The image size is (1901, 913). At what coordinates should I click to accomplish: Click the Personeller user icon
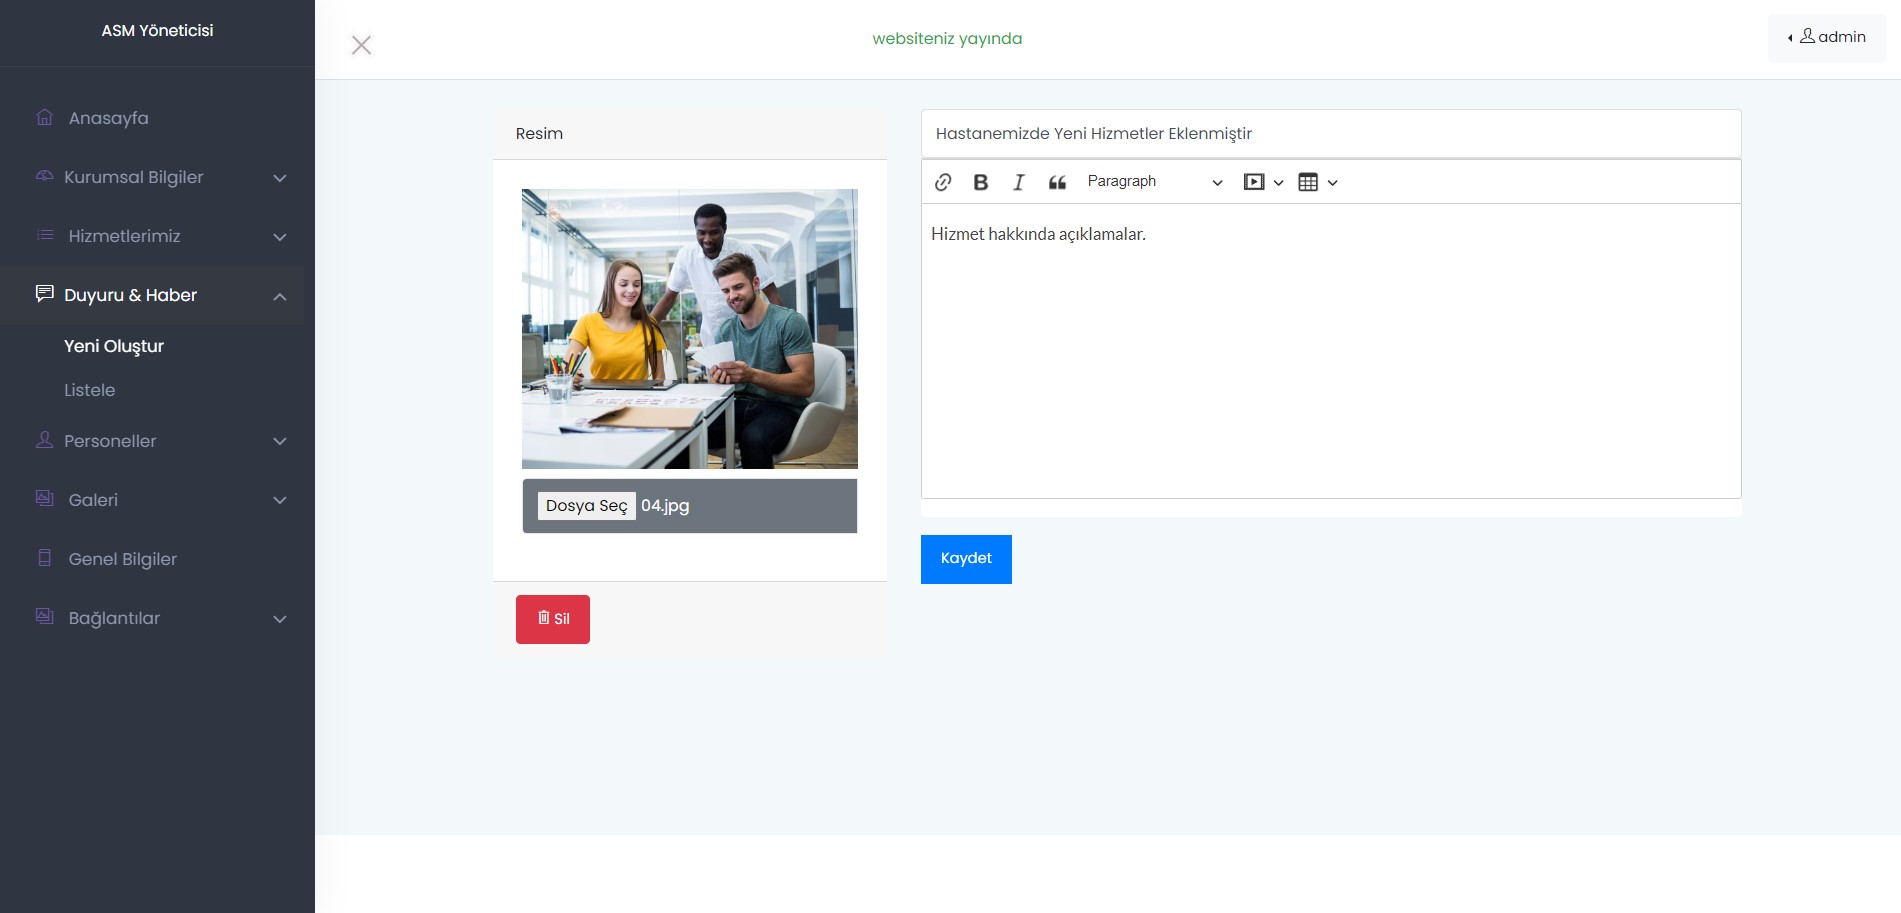click(x=45, y=440)
